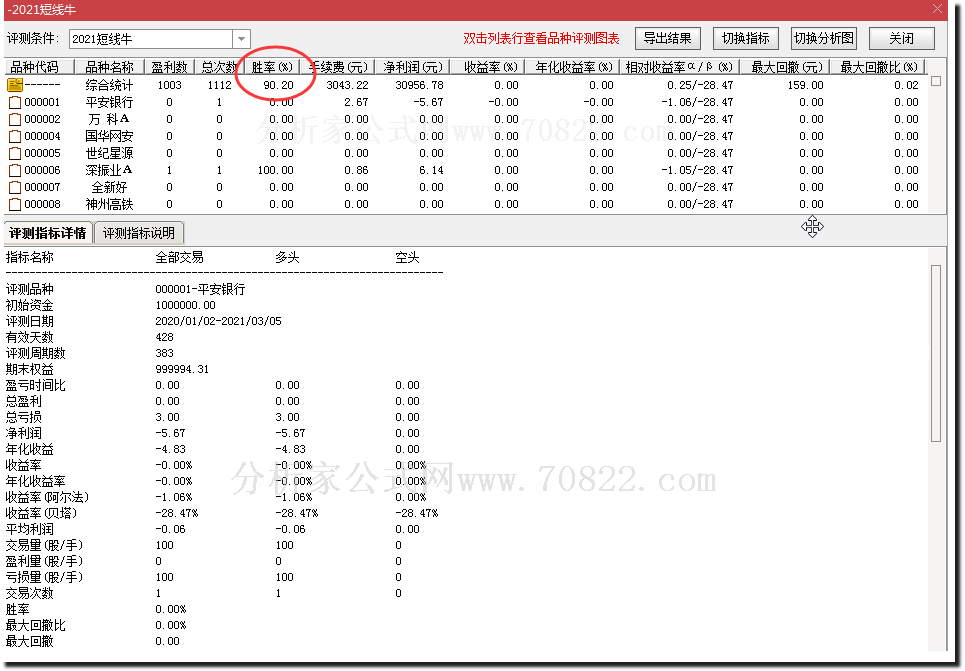The image size is (965, 671).
Task: Sort by 相对收益率α/β(%) column header
Action: pos(679,66)
